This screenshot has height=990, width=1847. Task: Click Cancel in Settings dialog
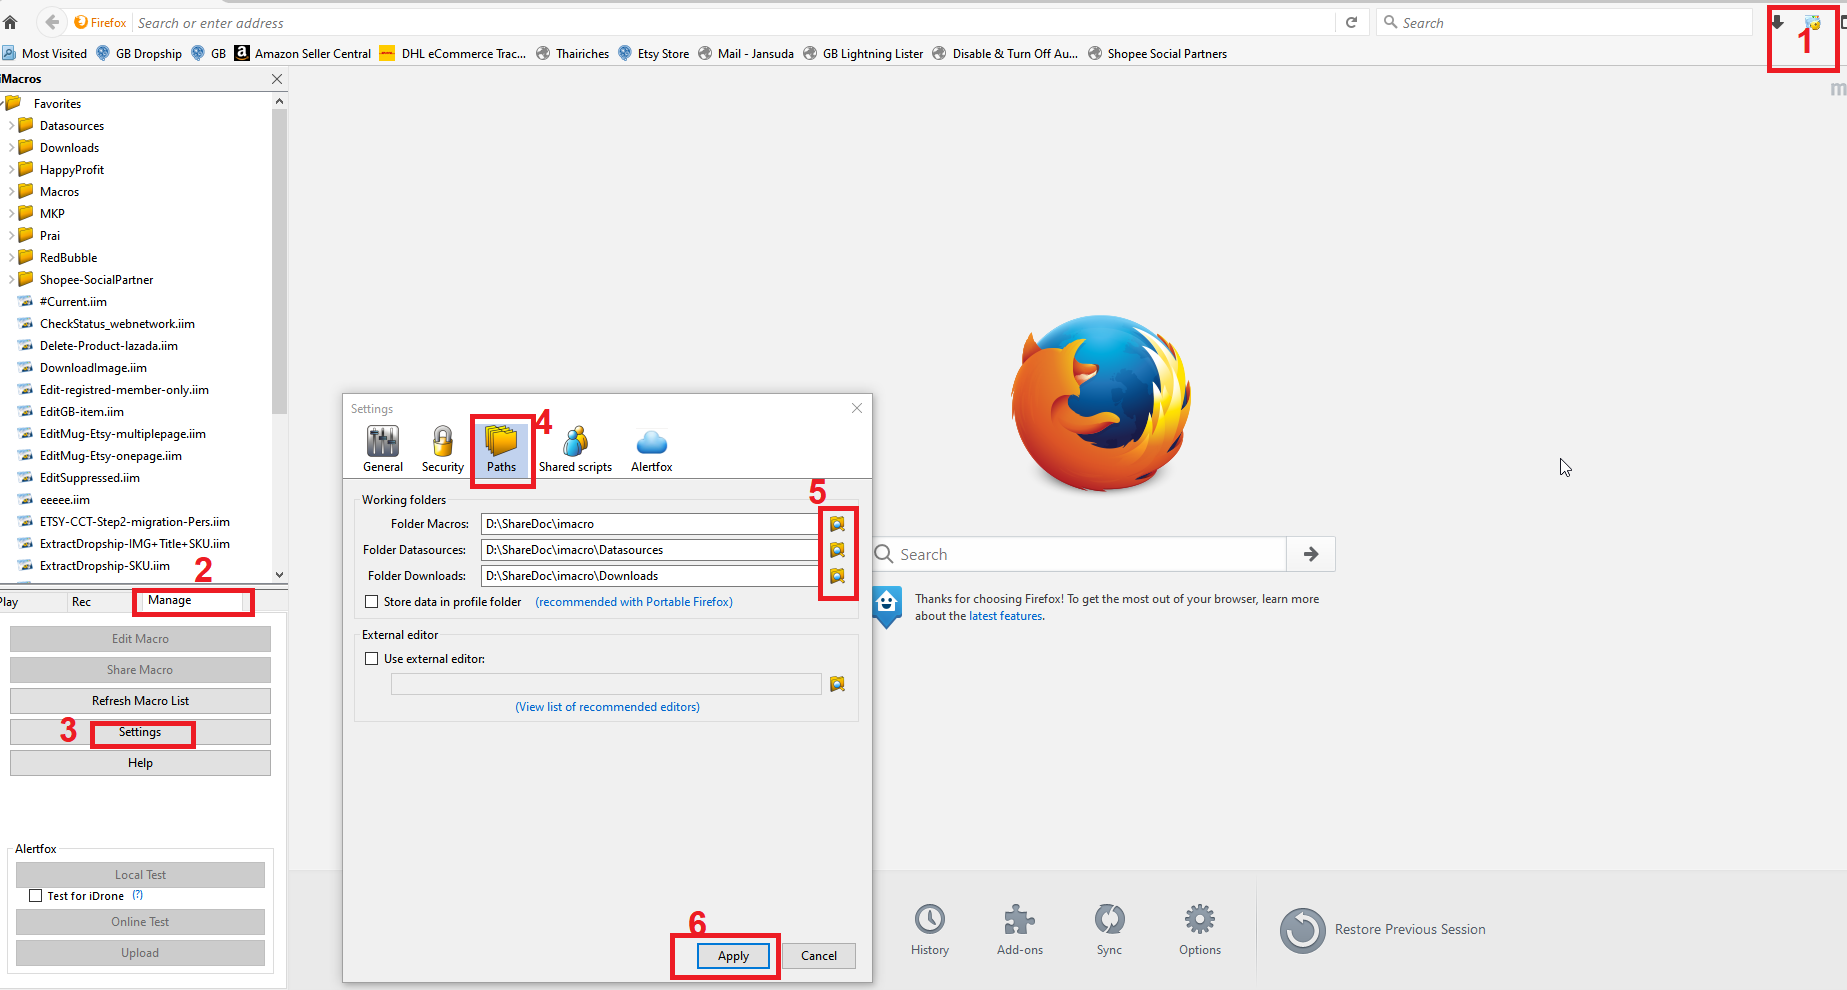pos(819,956)
